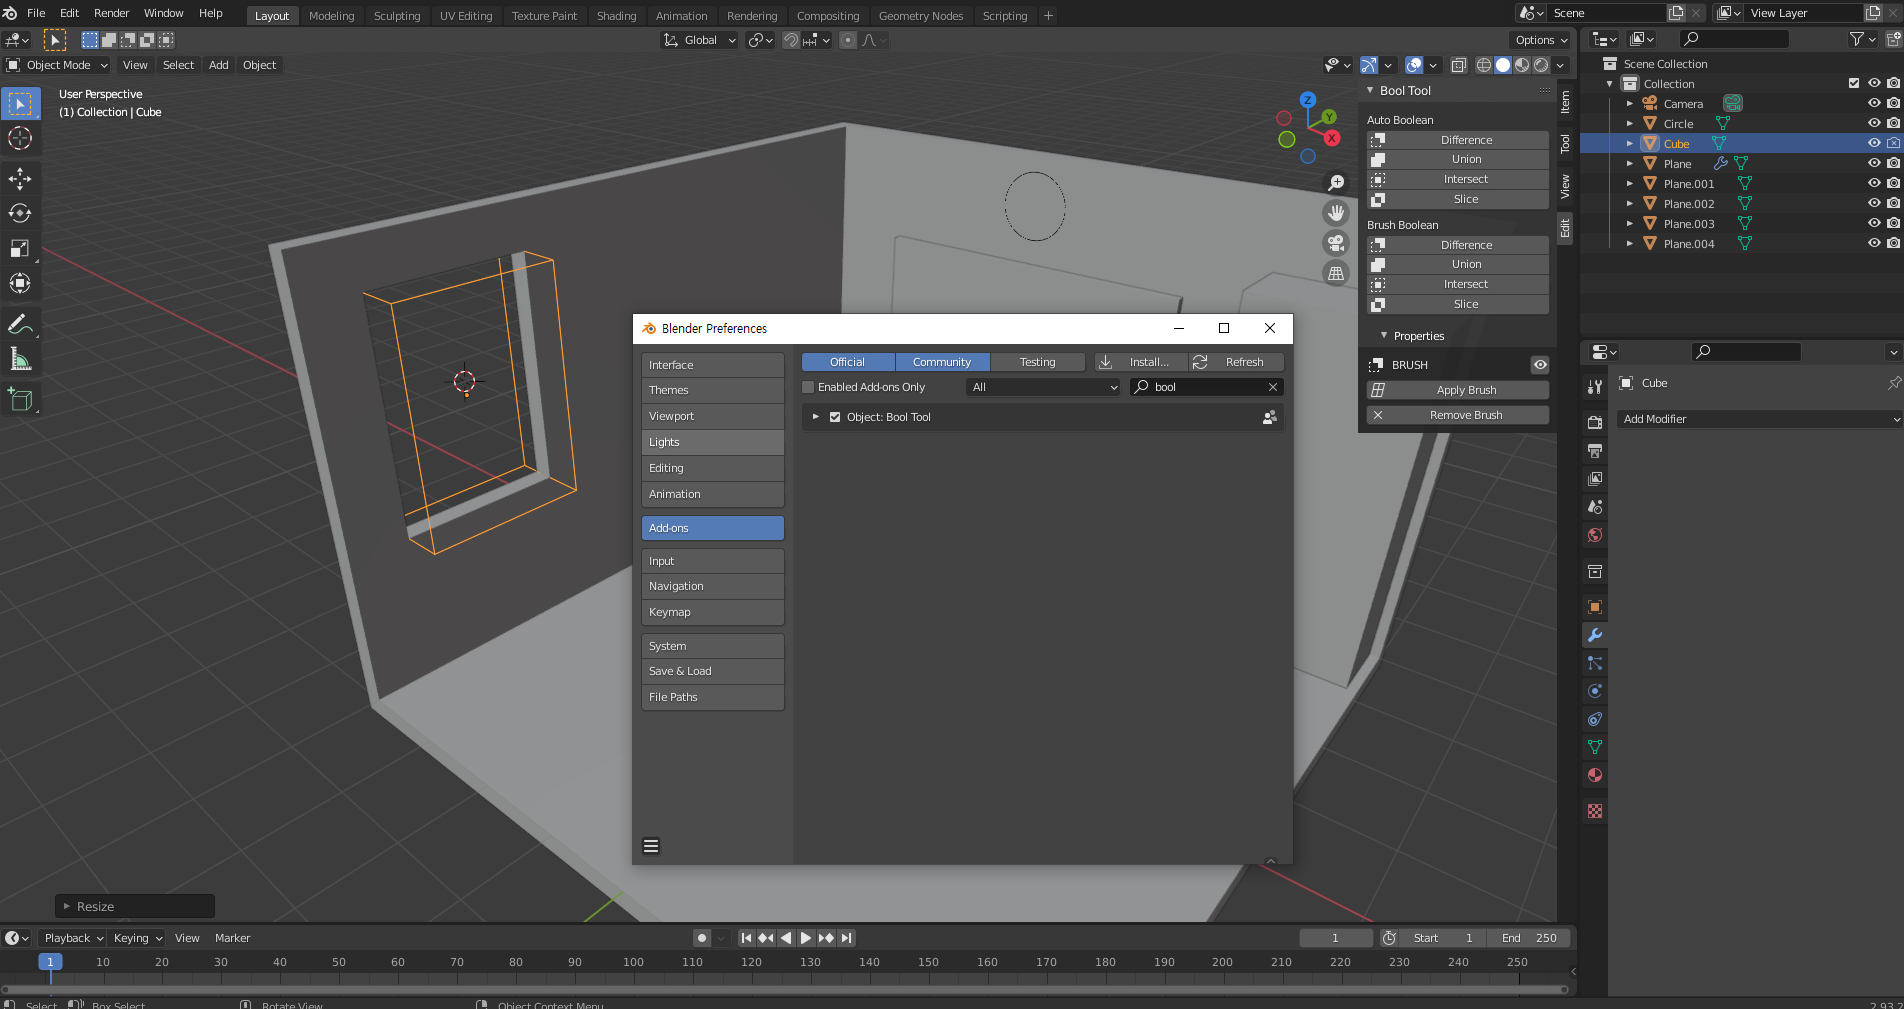The height and width of the screenshot is (1009, 1904).
Task: Open the Object Mode dropdown
Action: [57, 65]
